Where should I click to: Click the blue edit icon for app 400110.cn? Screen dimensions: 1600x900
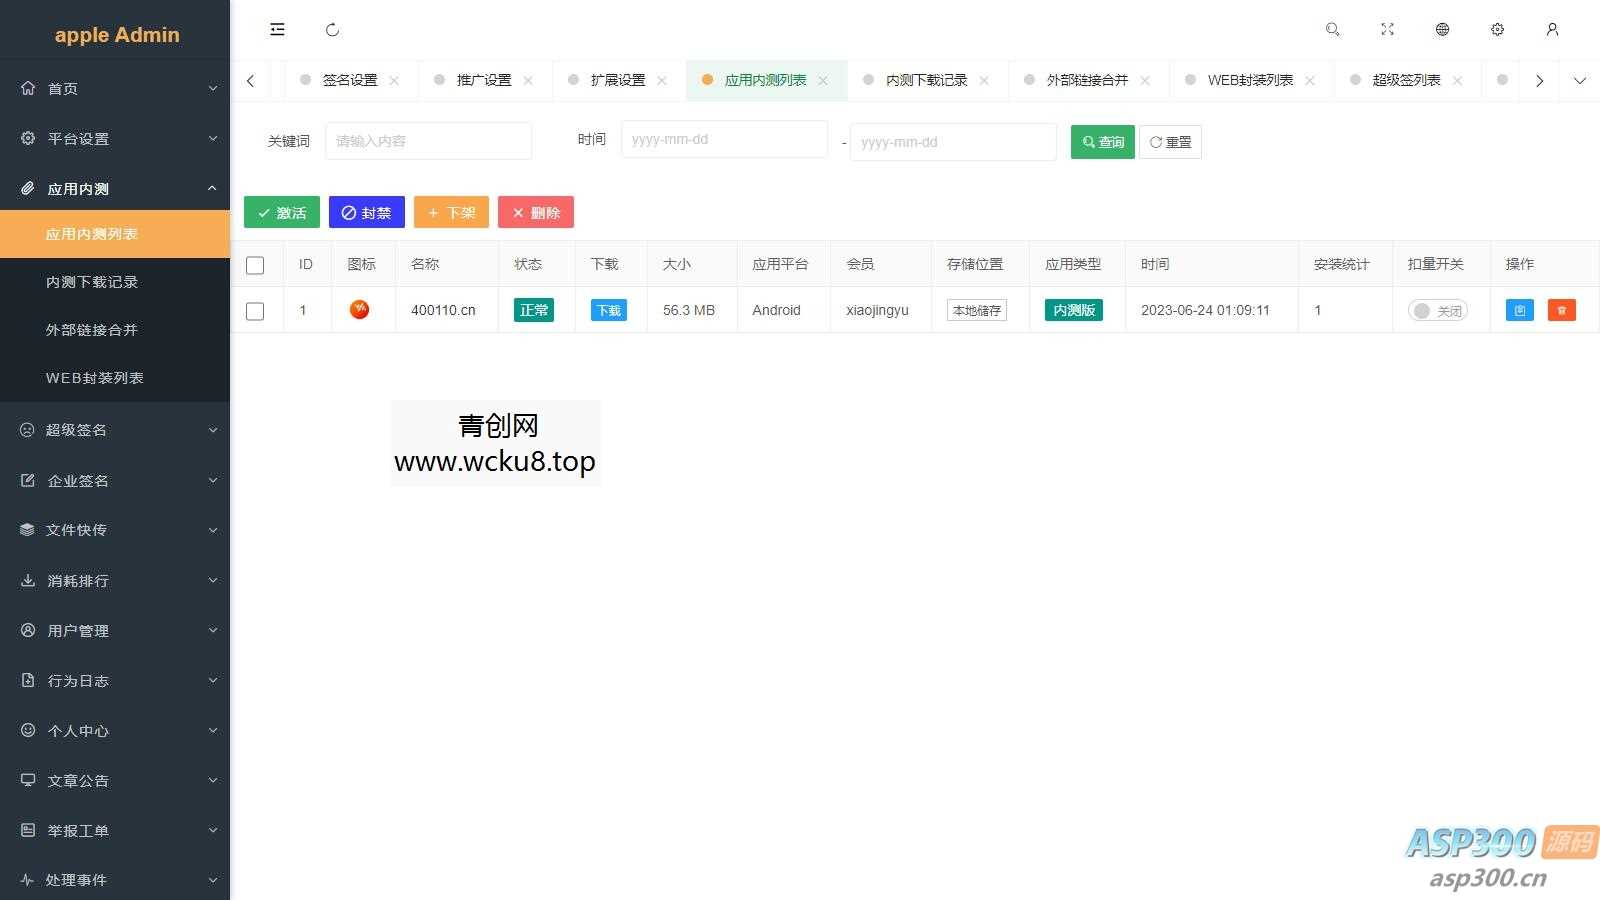1519,310
